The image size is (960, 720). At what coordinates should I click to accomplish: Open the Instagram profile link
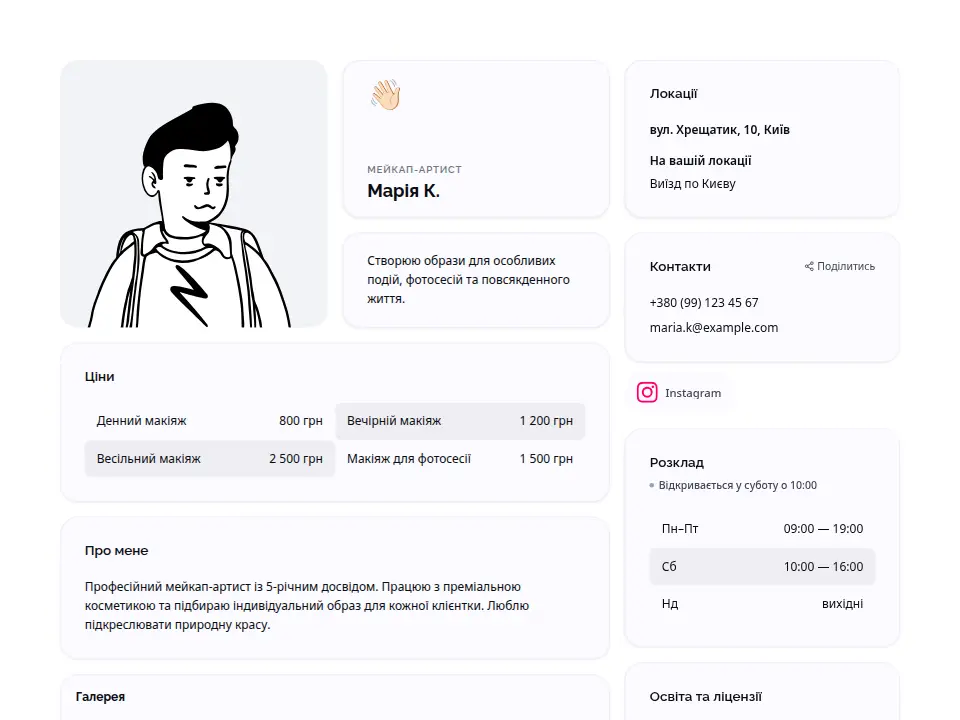(x=679, y=392)
